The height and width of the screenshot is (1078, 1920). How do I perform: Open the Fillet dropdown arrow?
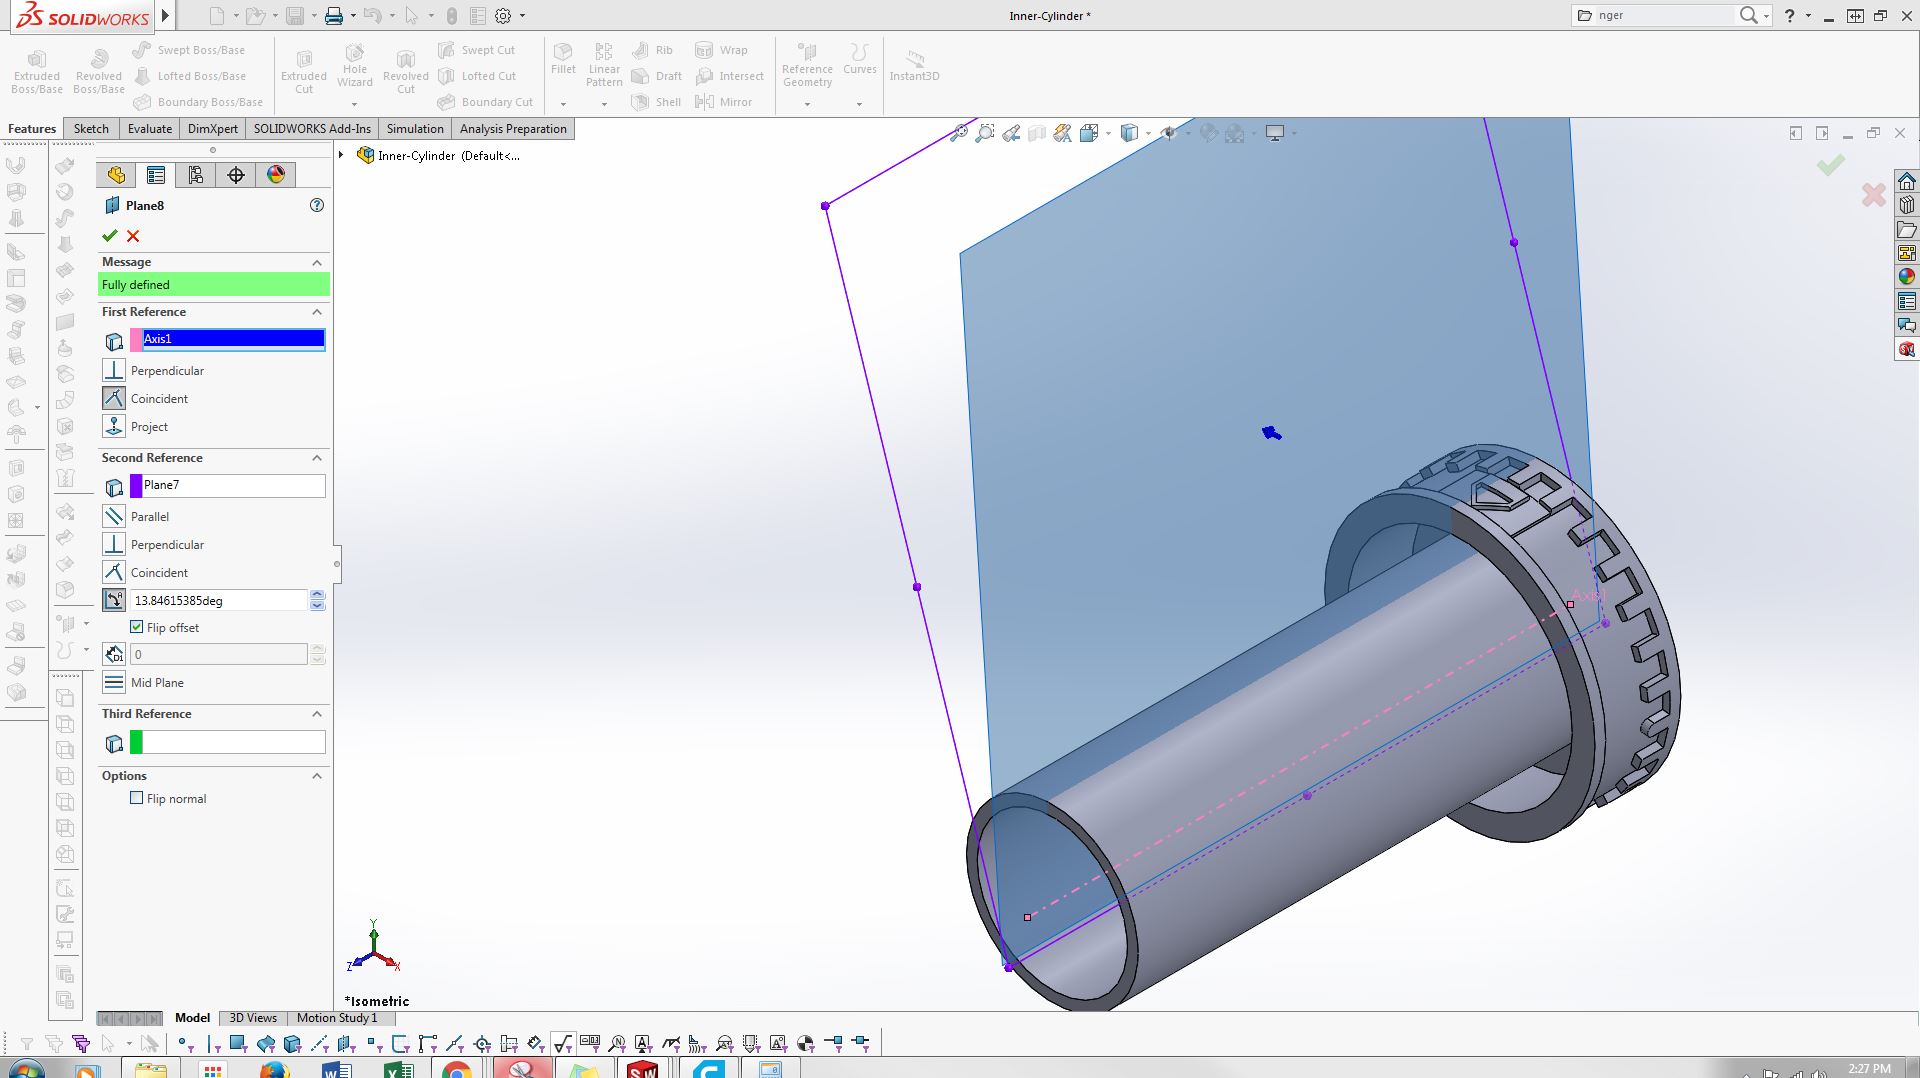pos(563,104)
